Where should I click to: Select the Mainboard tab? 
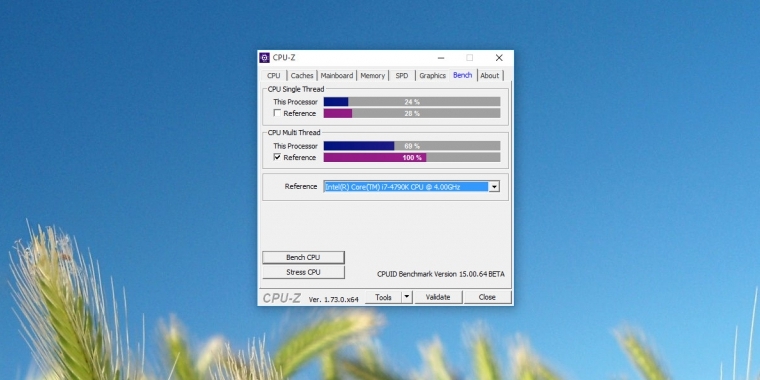337,76
